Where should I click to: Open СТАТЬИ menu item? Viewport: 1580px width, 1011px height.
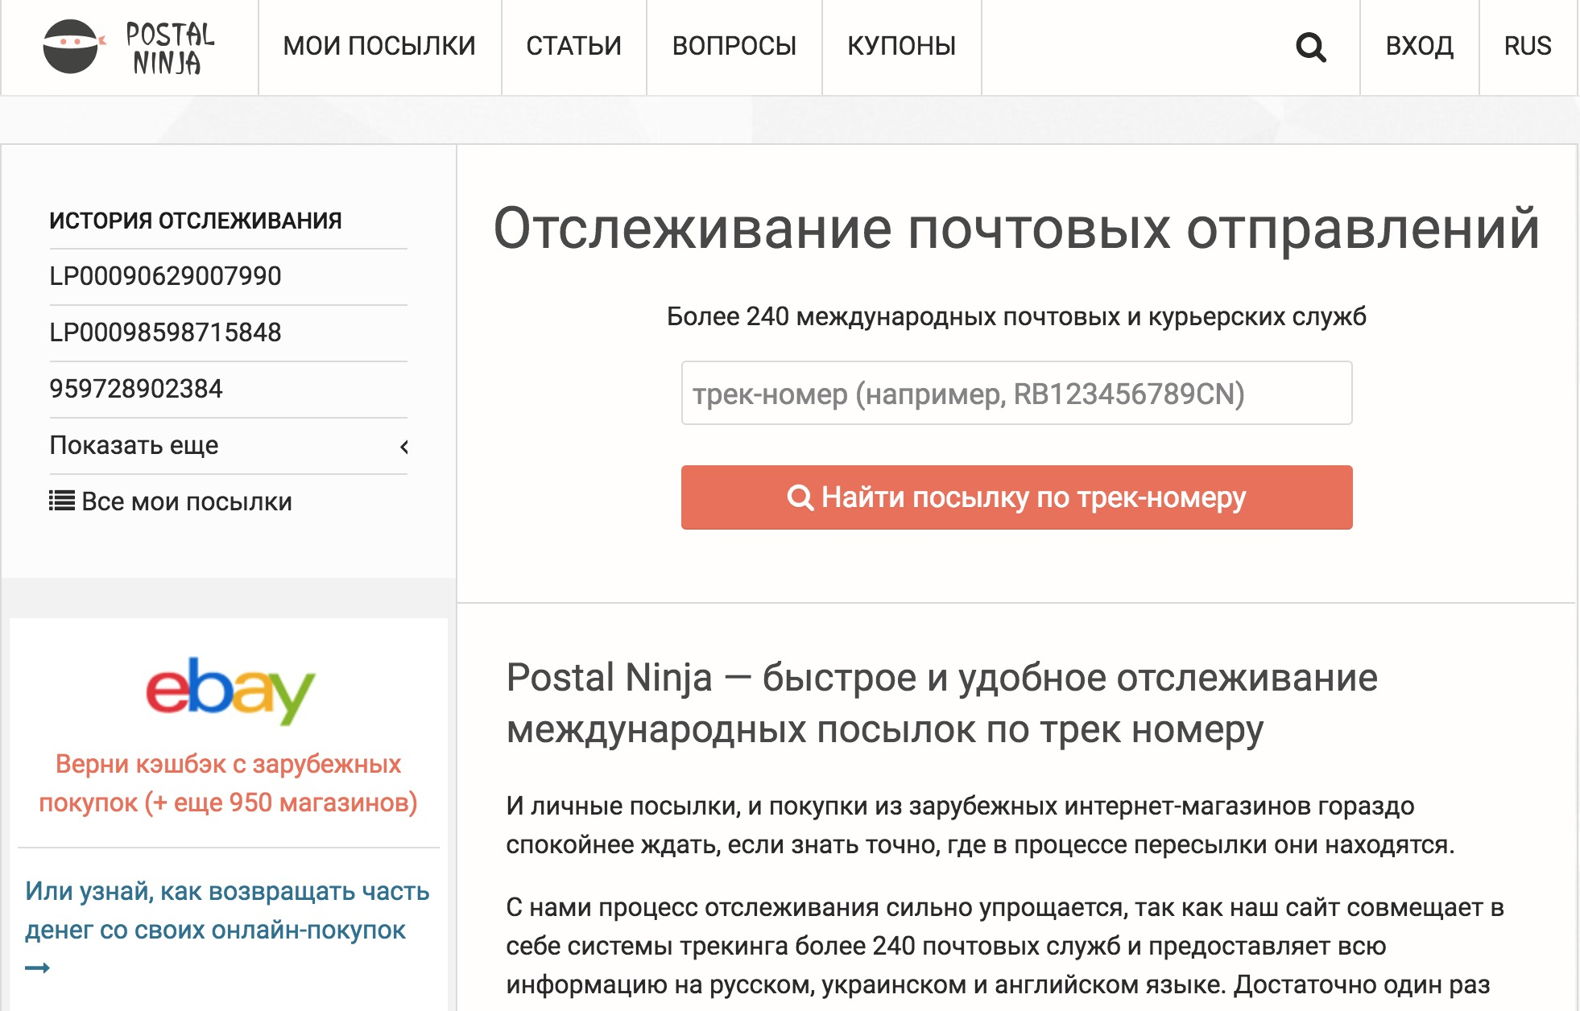pos(574,46)
